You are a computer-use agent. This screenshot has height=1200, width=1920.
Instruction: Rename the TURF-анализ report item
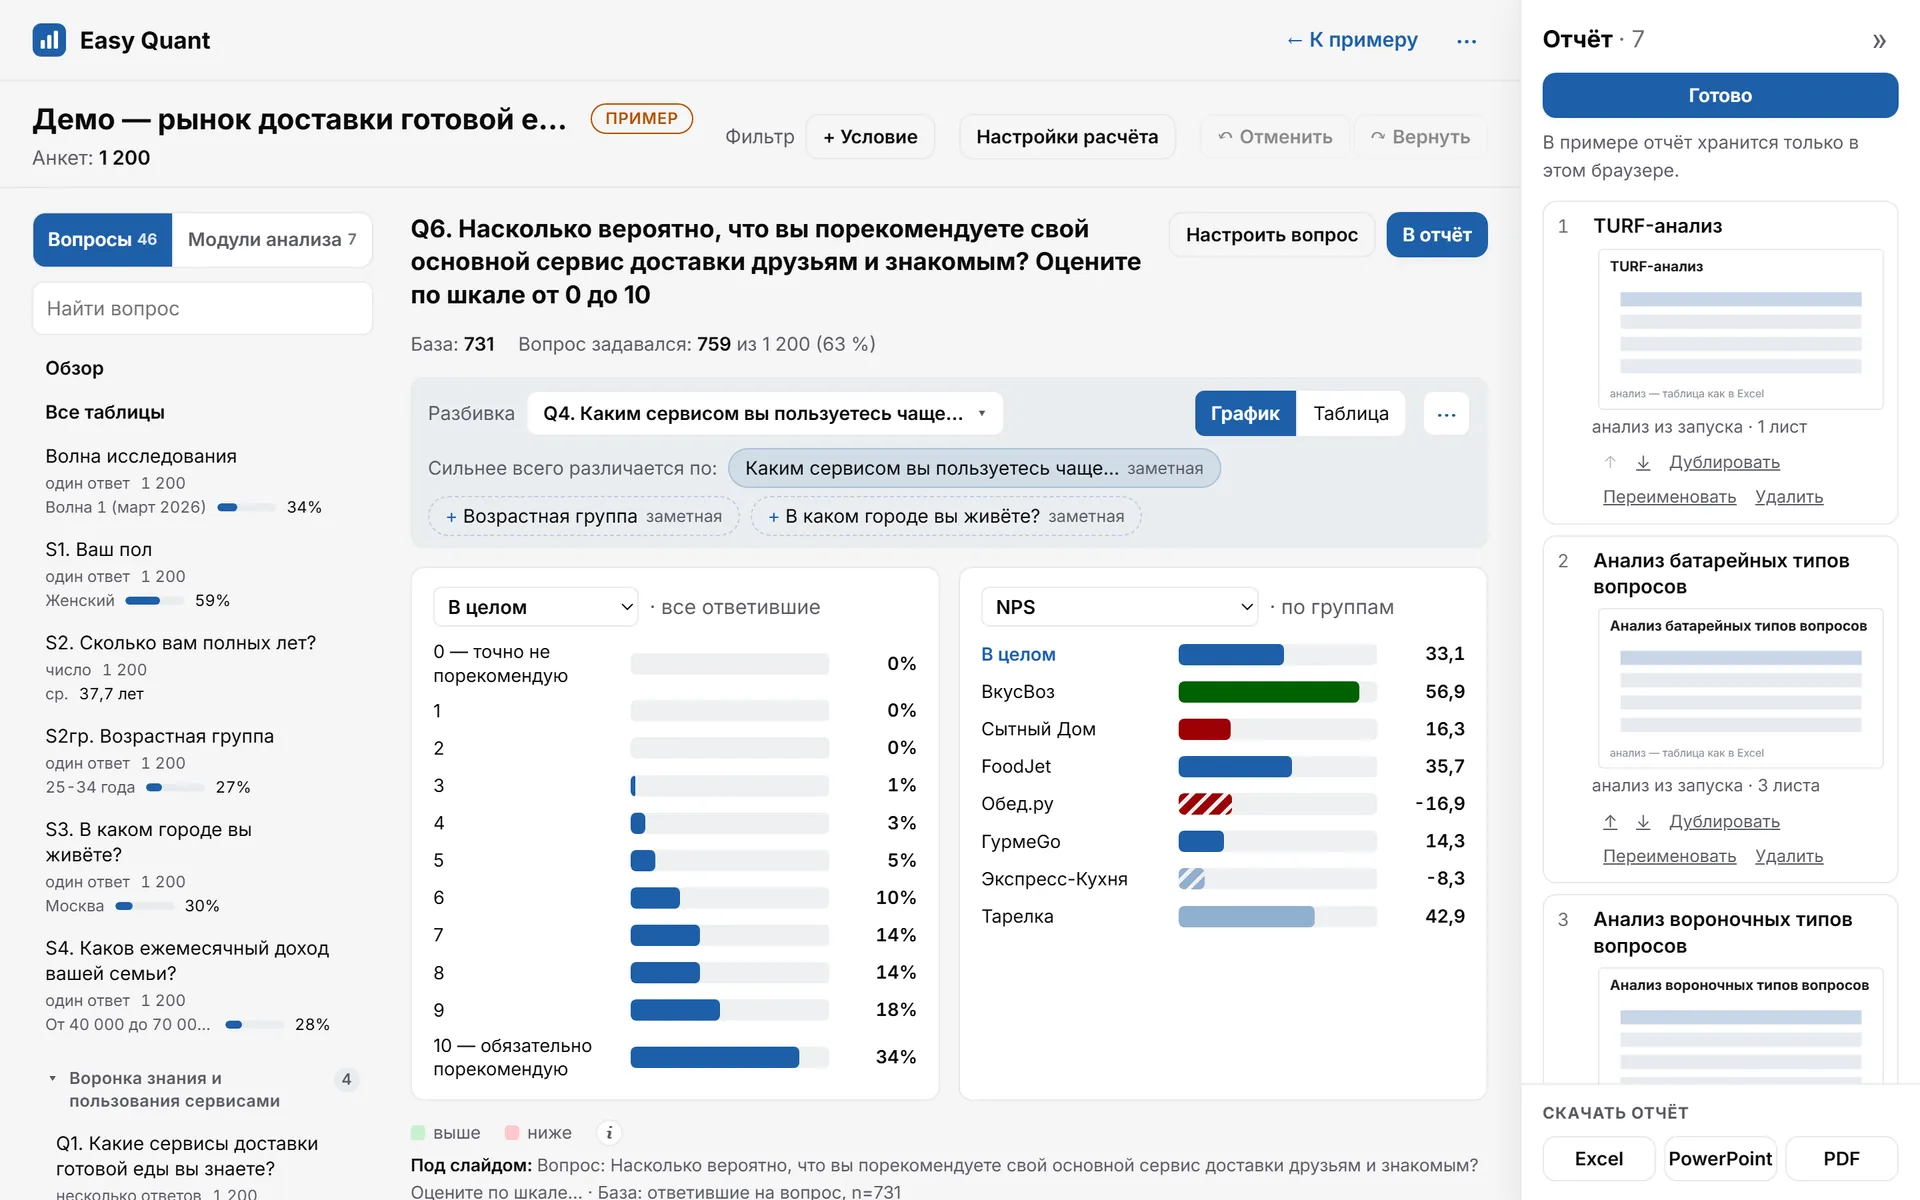point(1669,497)
